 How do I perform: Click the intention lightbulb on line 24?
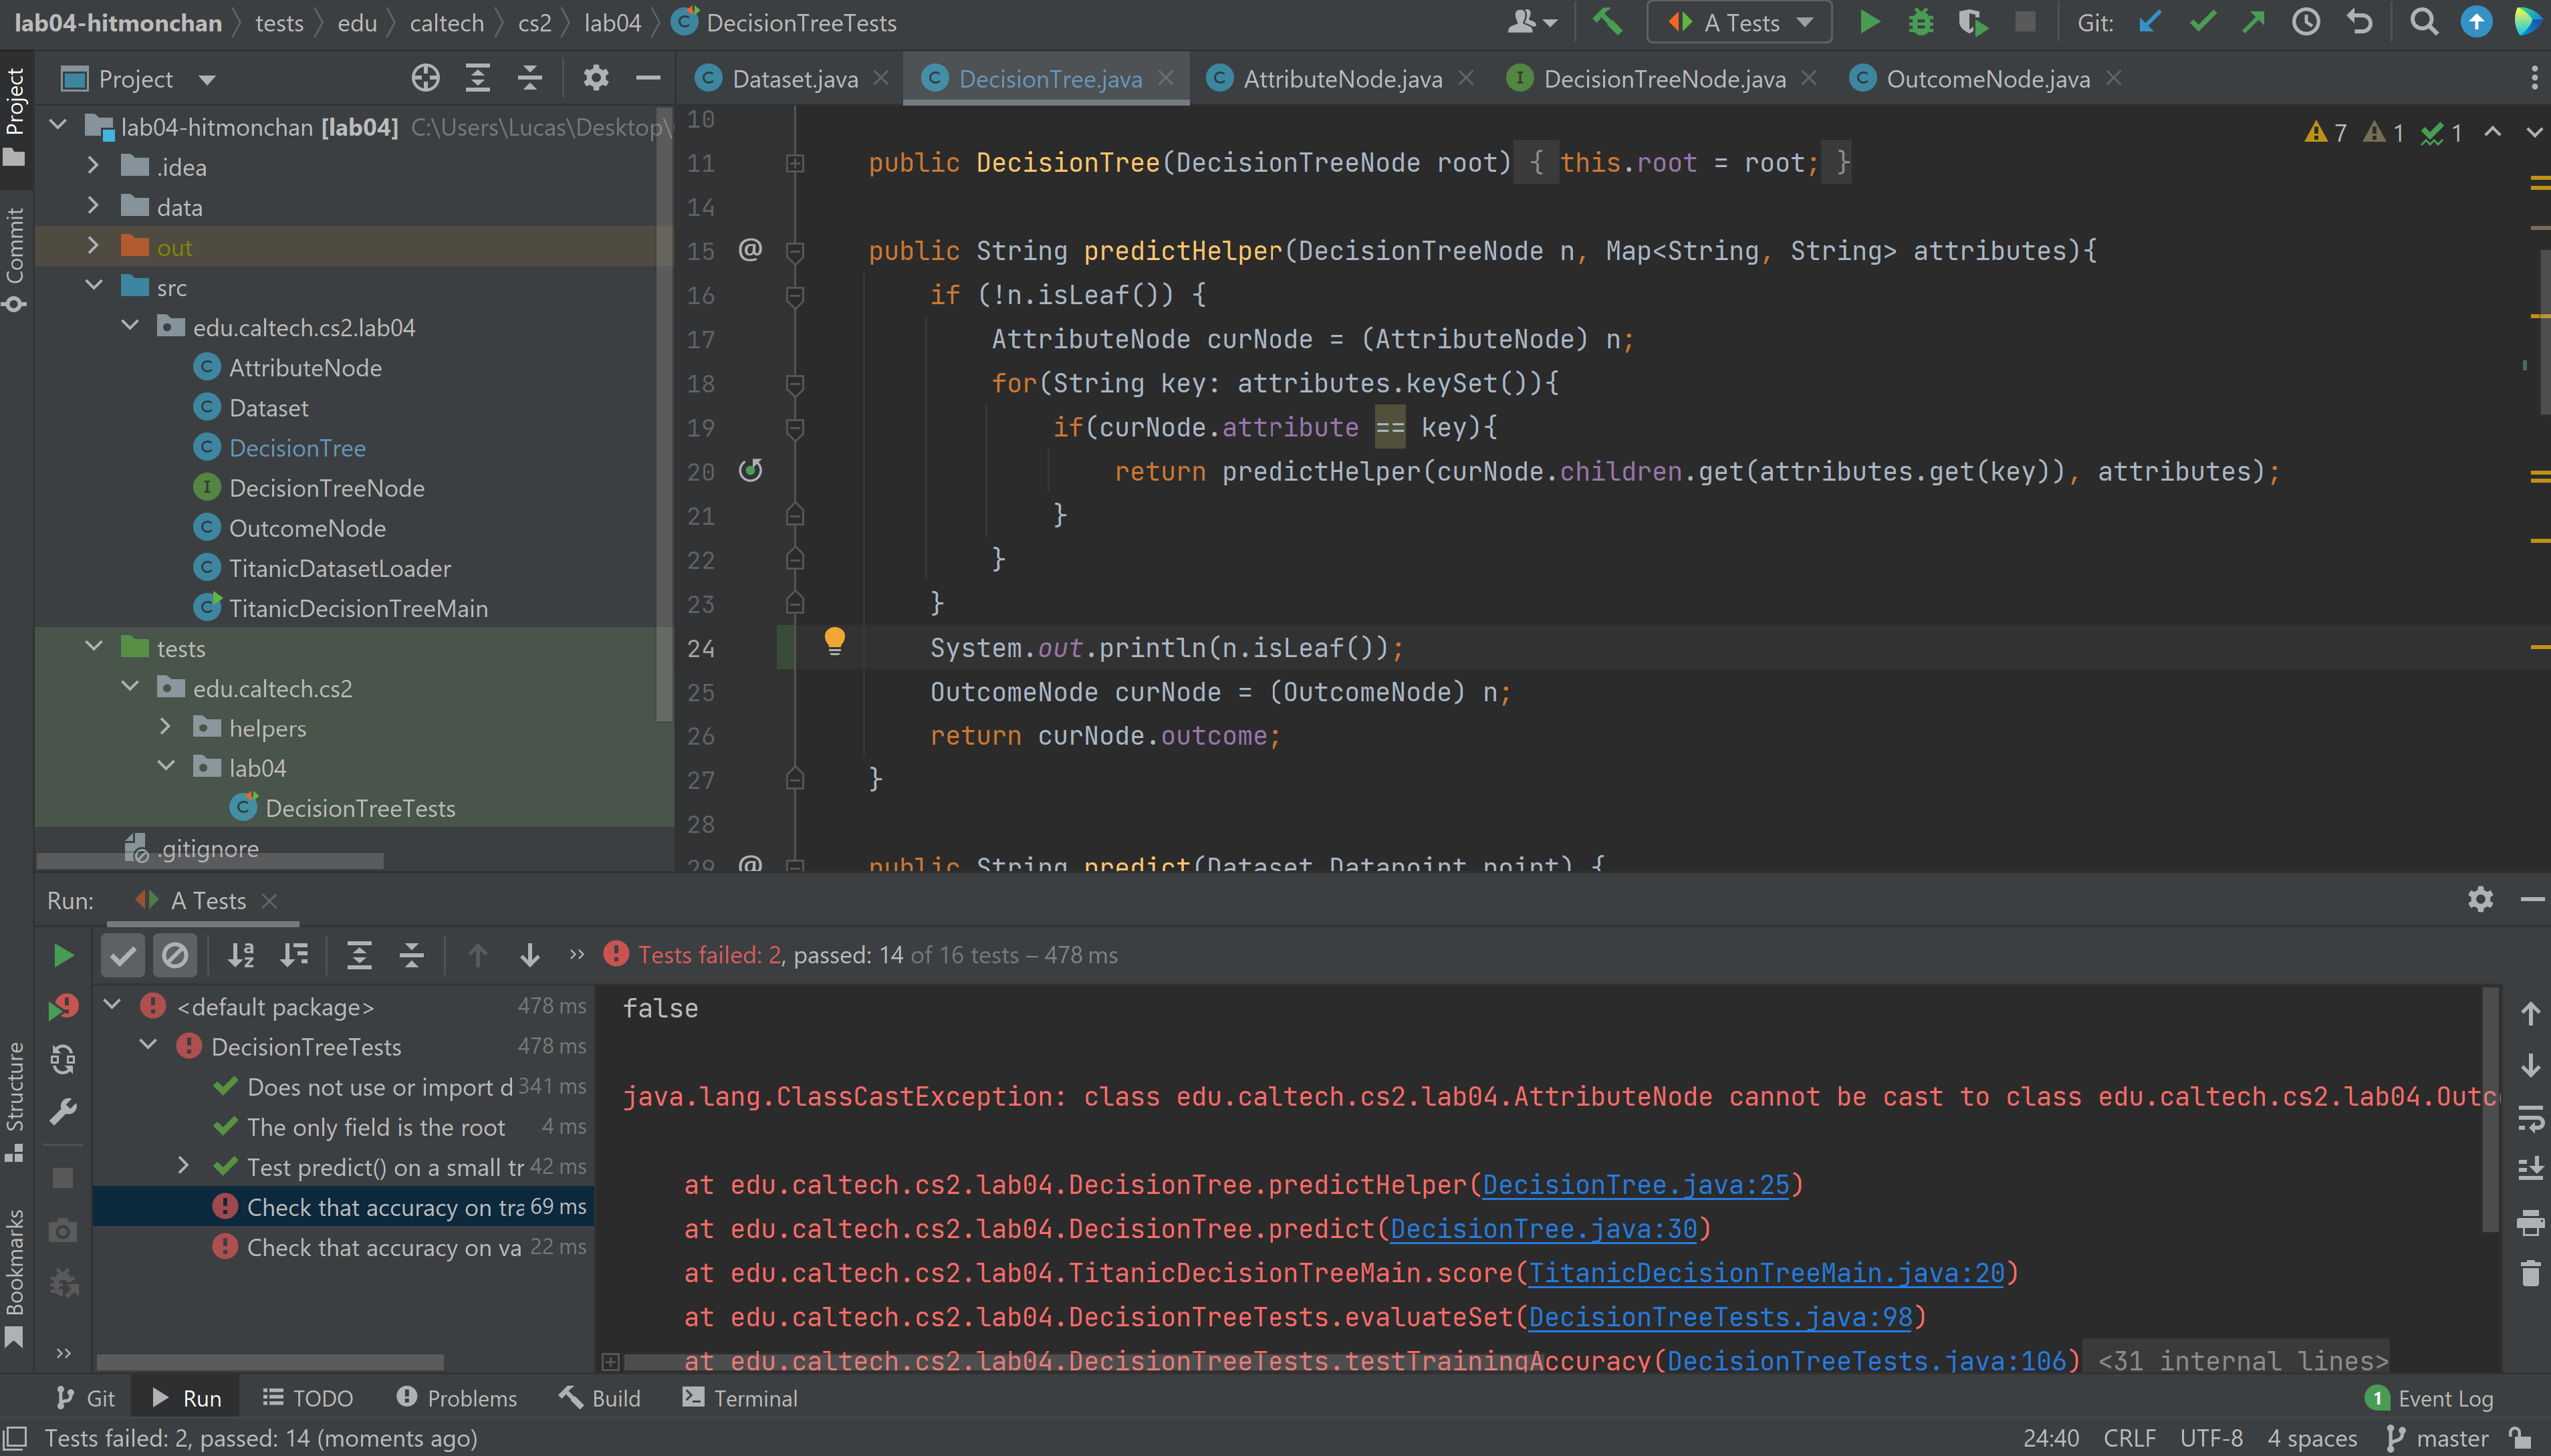coord(834,640)
